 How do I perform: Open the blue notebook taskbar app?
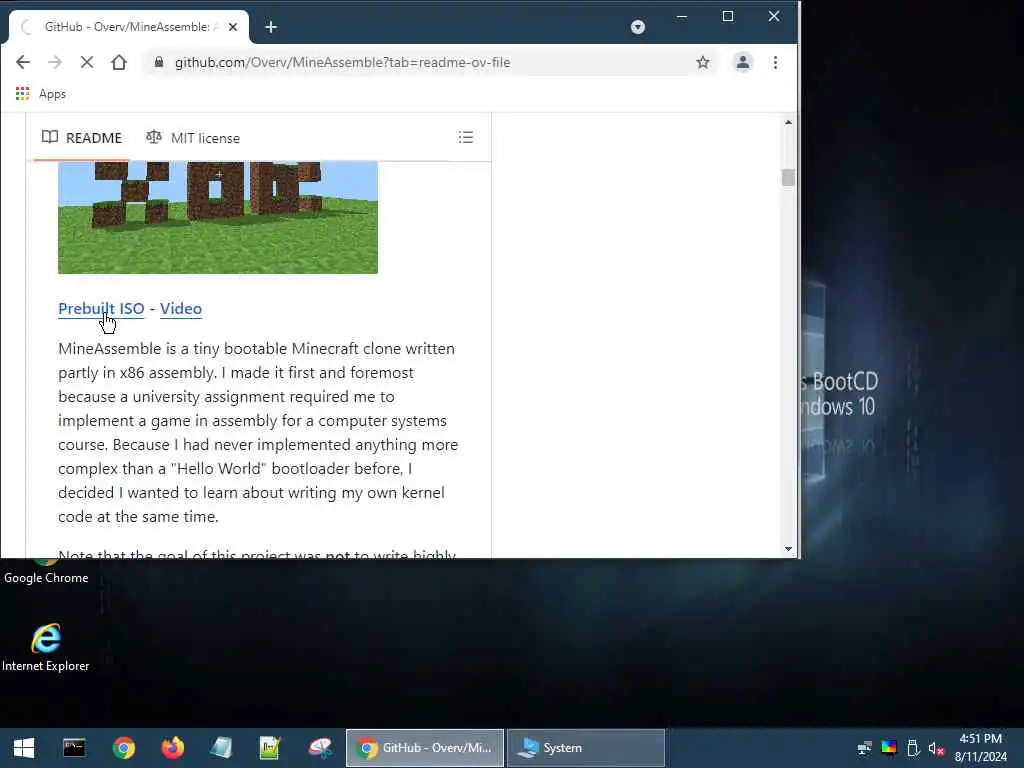pos(221,748)
